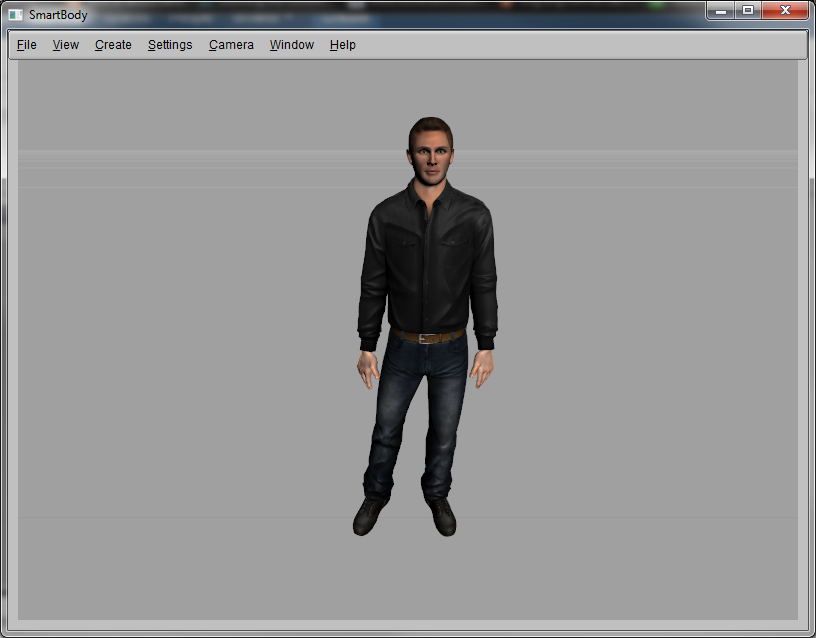Viewport: 816px width, 638px height.
Task: Minimize the SmartBody window
Action: (721, 10)
